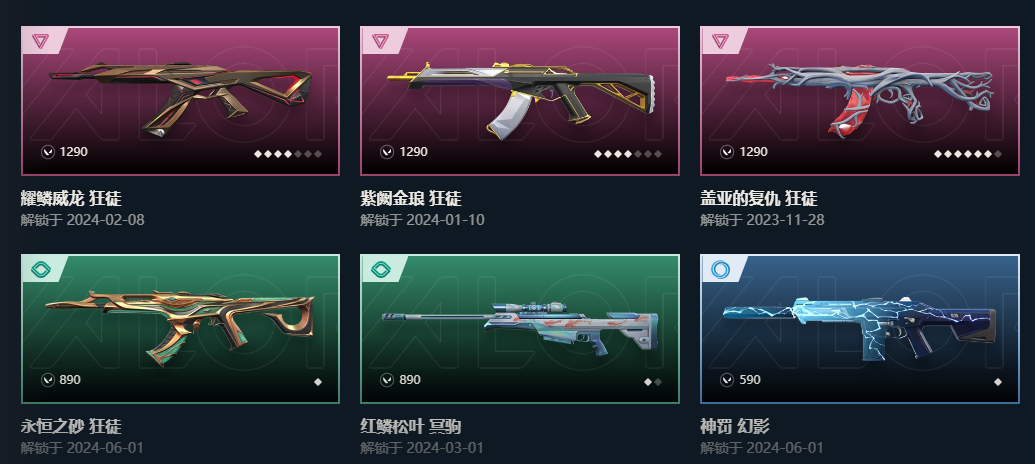Click VP currency icon on 盖亚的复仇 狂徒 card
Image resolution: width=1035 pixels, height=464 pixels.
(727, 152)
